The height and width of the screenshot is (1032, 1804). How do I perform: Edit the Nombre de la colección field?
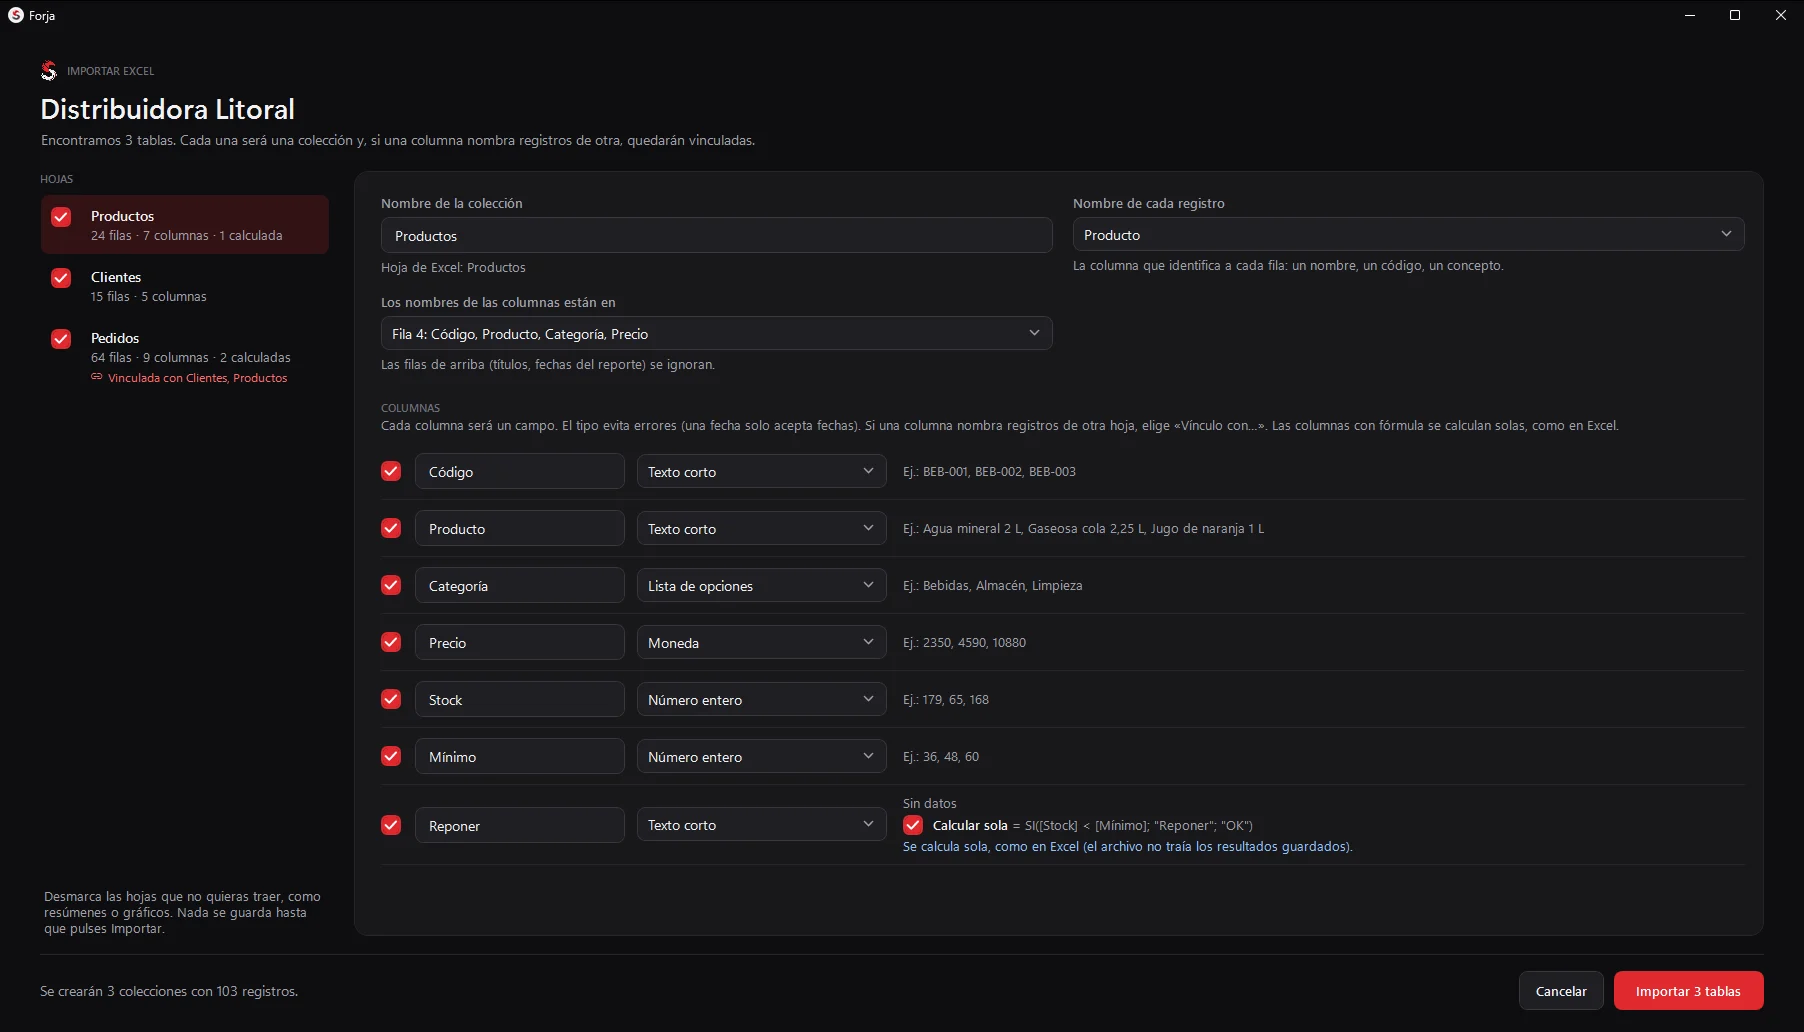716,235
